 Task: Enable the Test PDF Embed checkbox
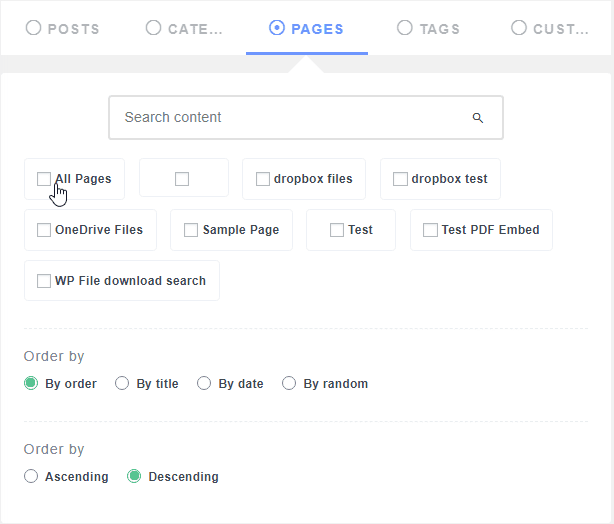tap(430, 230)
